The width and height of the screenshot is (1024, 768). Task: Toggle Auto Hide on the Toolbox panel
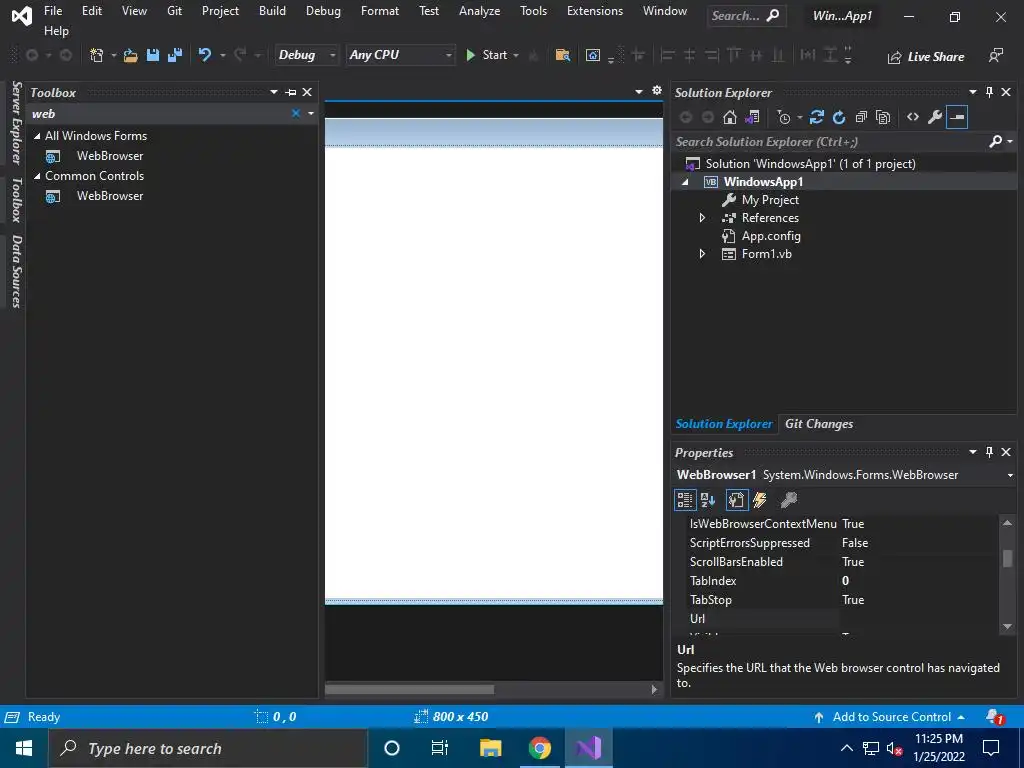coord(291,92)
